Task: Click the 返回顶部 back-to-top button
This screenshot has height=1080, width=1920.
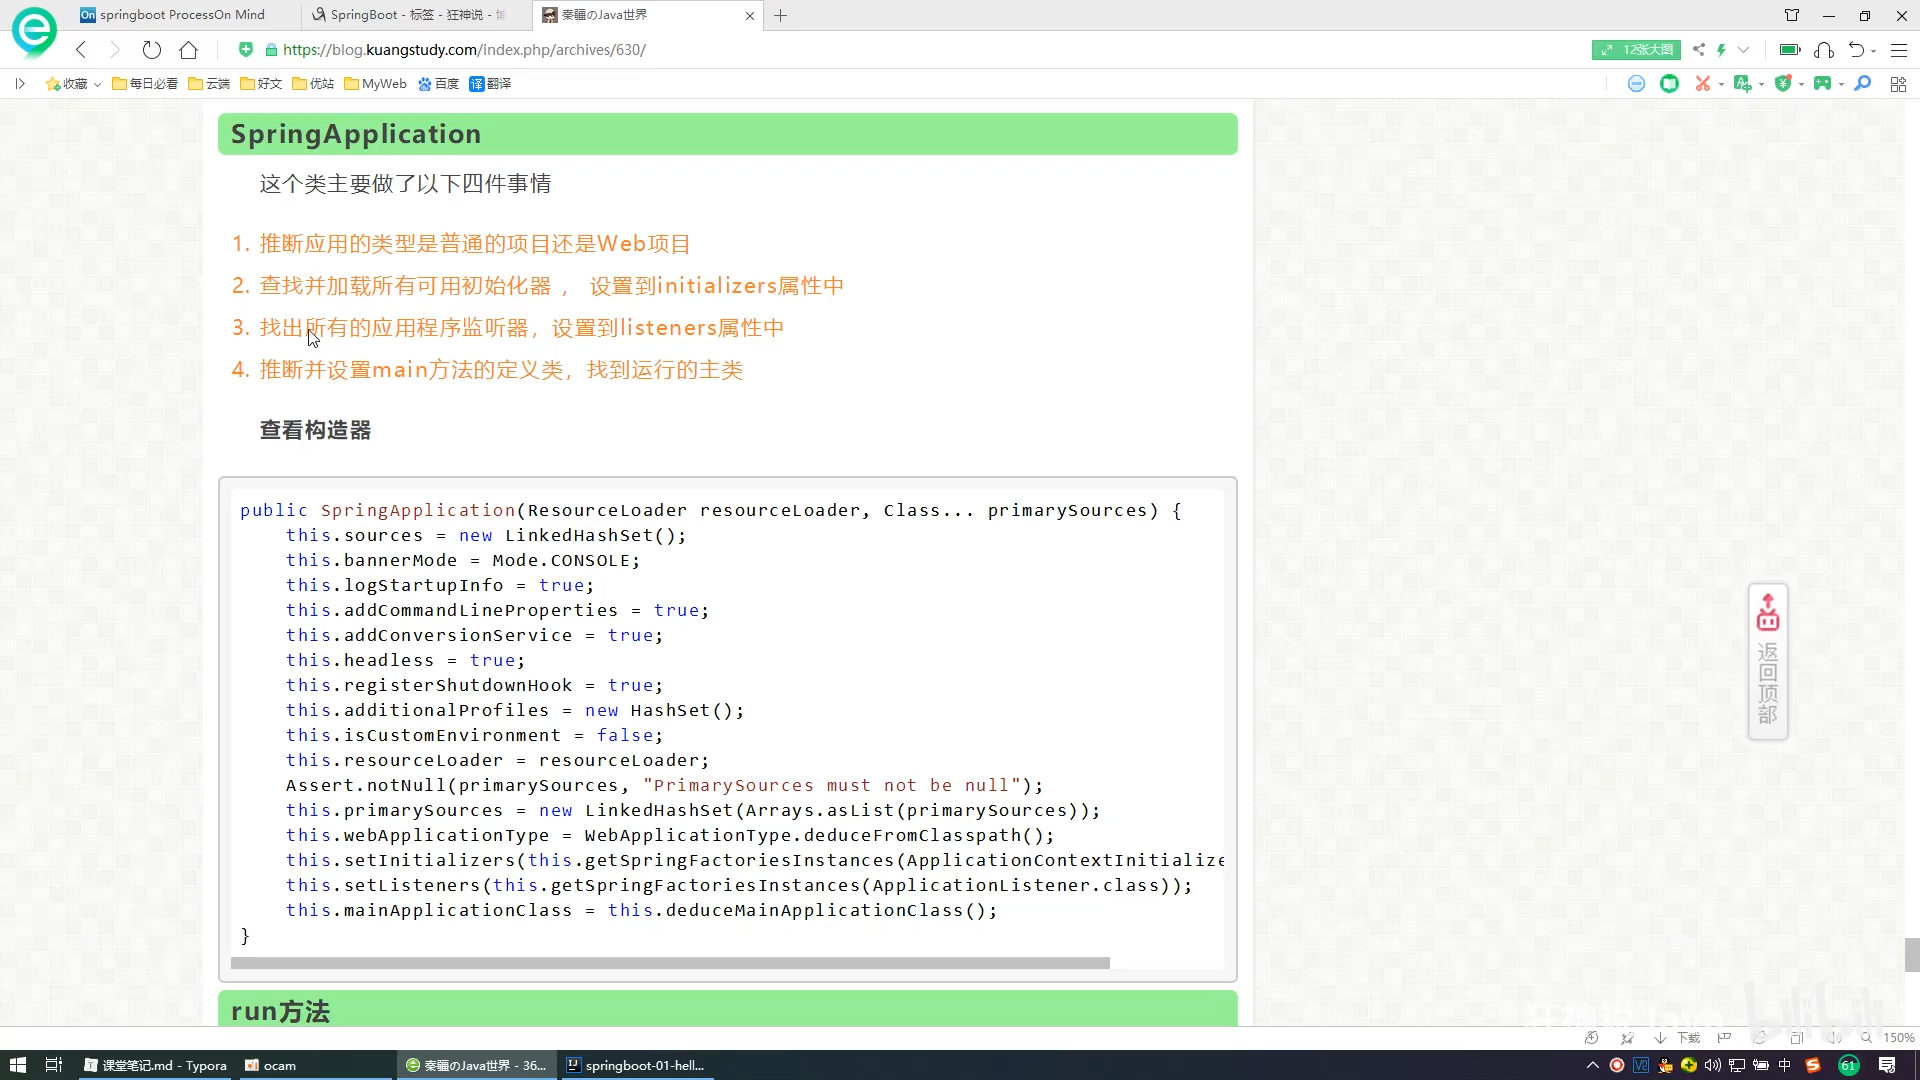Action: [x=1767, y=662]
